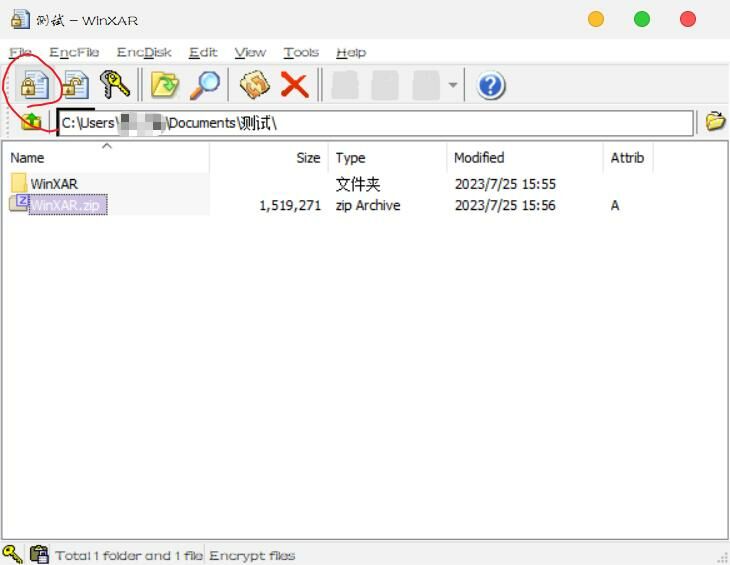Open the EncFile menu
The image size is (730, 565).
(x=74, y=52)
